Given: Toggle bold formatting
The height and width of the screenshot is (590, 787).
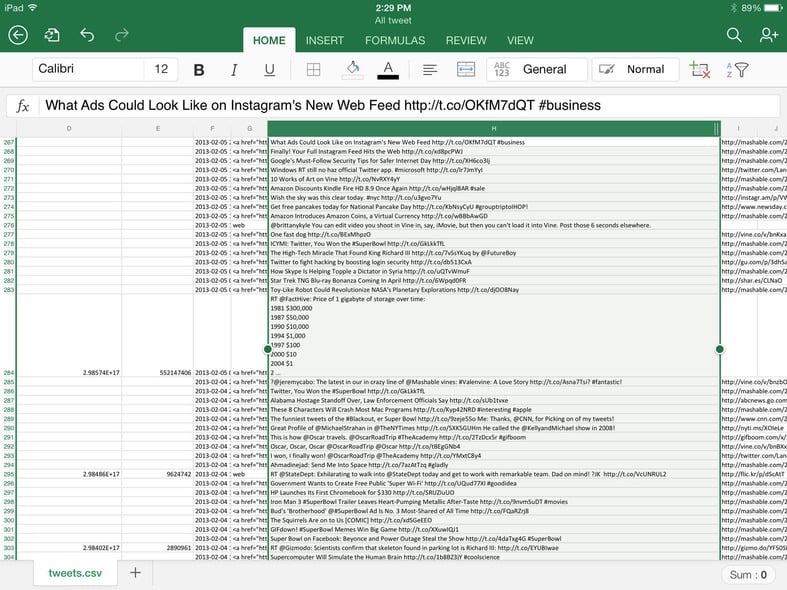Looking at the screenshot, I should tap(199, 70).
